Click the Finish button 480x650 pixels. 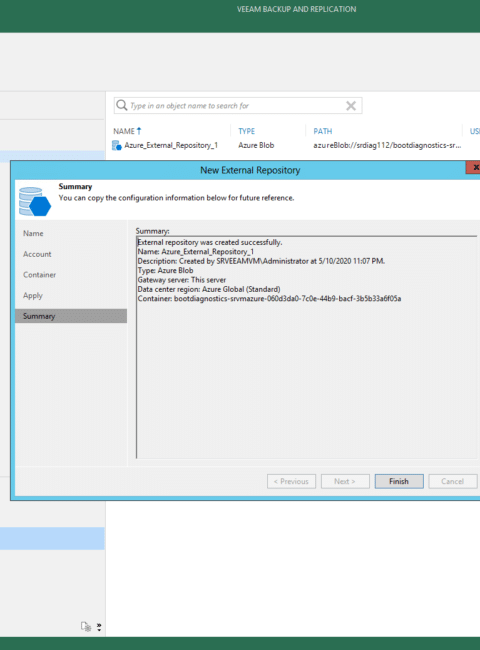[399, 481]
